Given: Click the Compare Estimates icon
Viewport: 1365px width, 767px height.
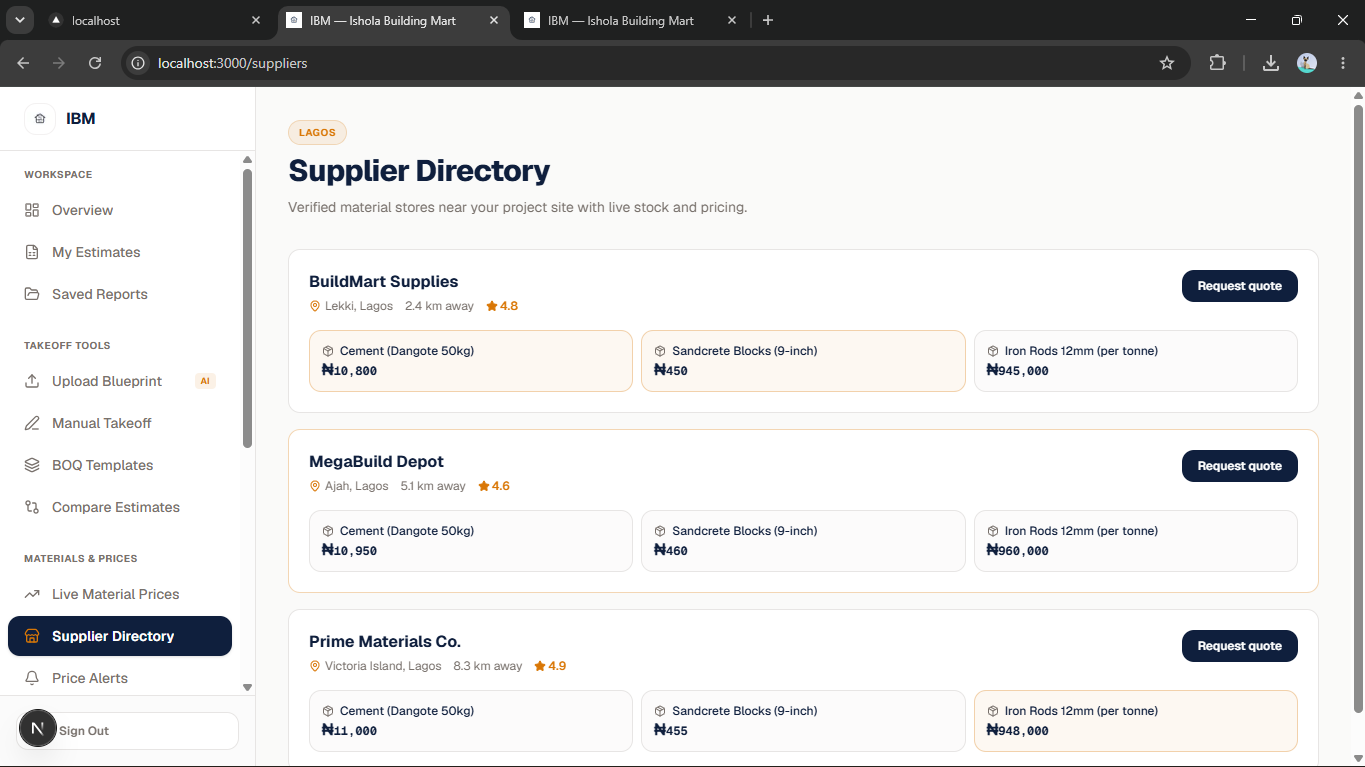Looking at the screenshot, I should (x=32, y=507).
